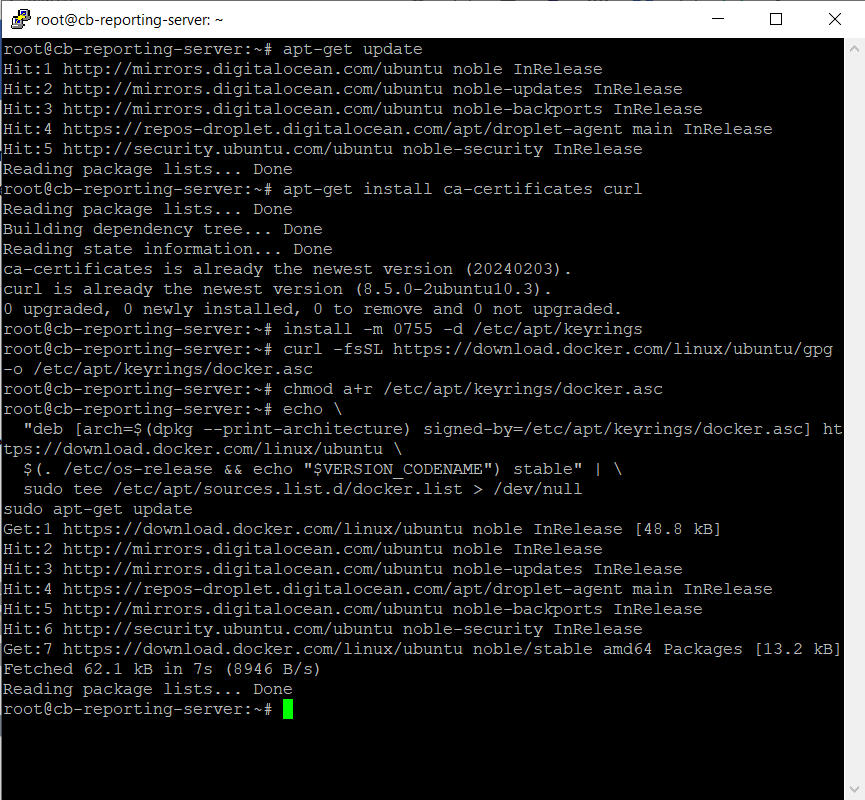Click the 'Hit:3' noble-backports InRelease line
Viewport: 865px width, 800px height.
coord(353,109)
